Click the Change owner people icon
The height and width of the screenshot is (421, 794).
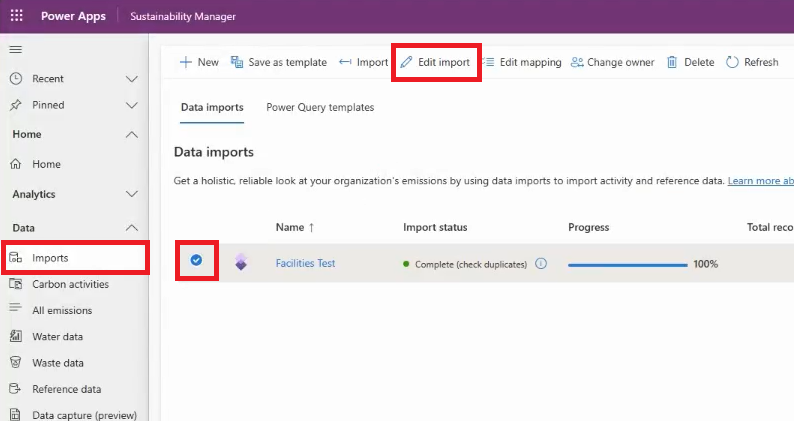[577, 62]
